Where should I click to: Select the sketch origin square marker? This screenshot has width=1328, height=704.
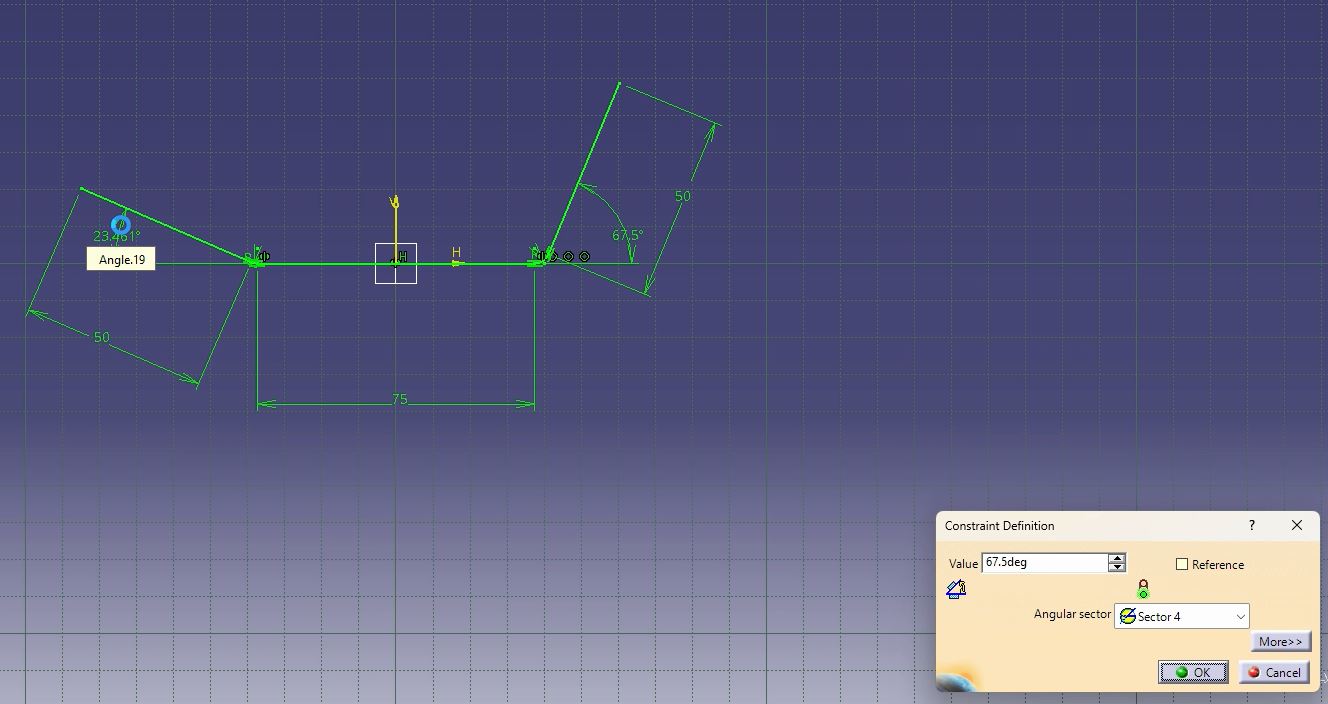pos(396,263)
